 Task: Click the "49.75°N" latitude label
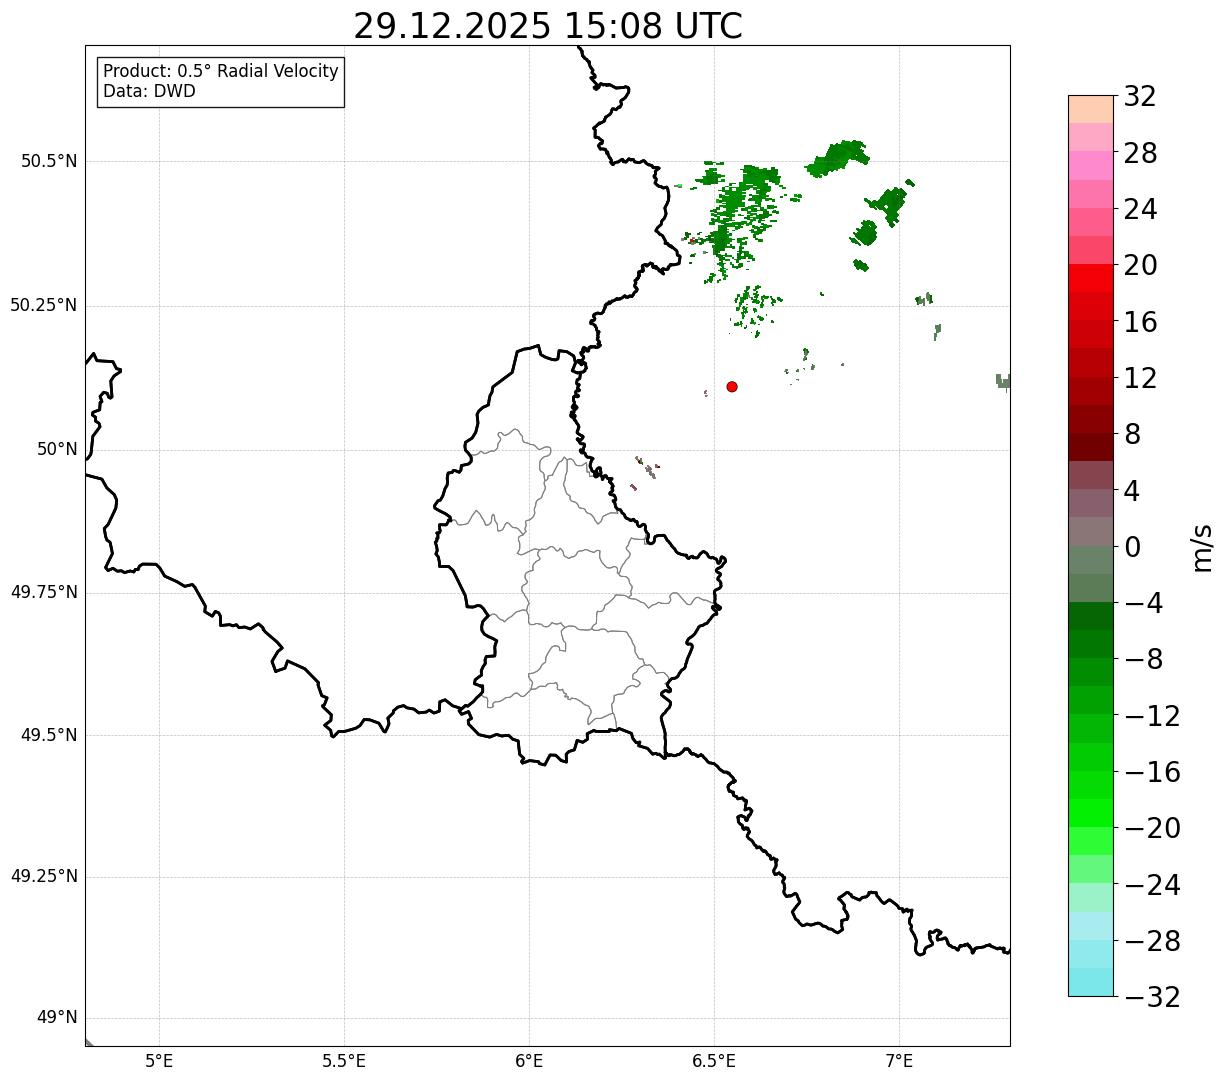[x=44, y=592]
